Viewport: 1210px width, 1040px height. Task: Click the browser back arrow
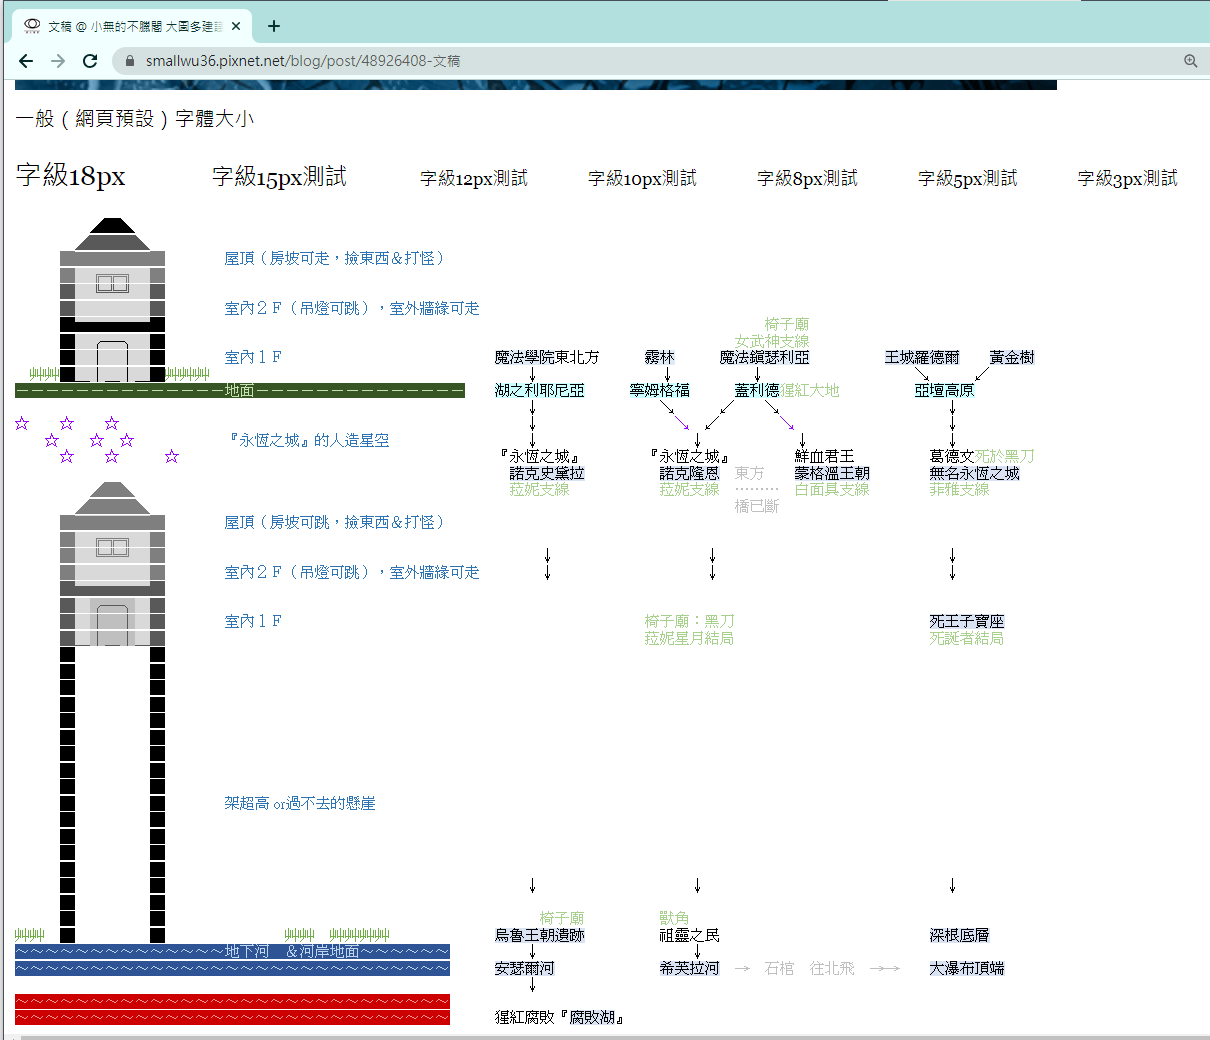[25, 60]
